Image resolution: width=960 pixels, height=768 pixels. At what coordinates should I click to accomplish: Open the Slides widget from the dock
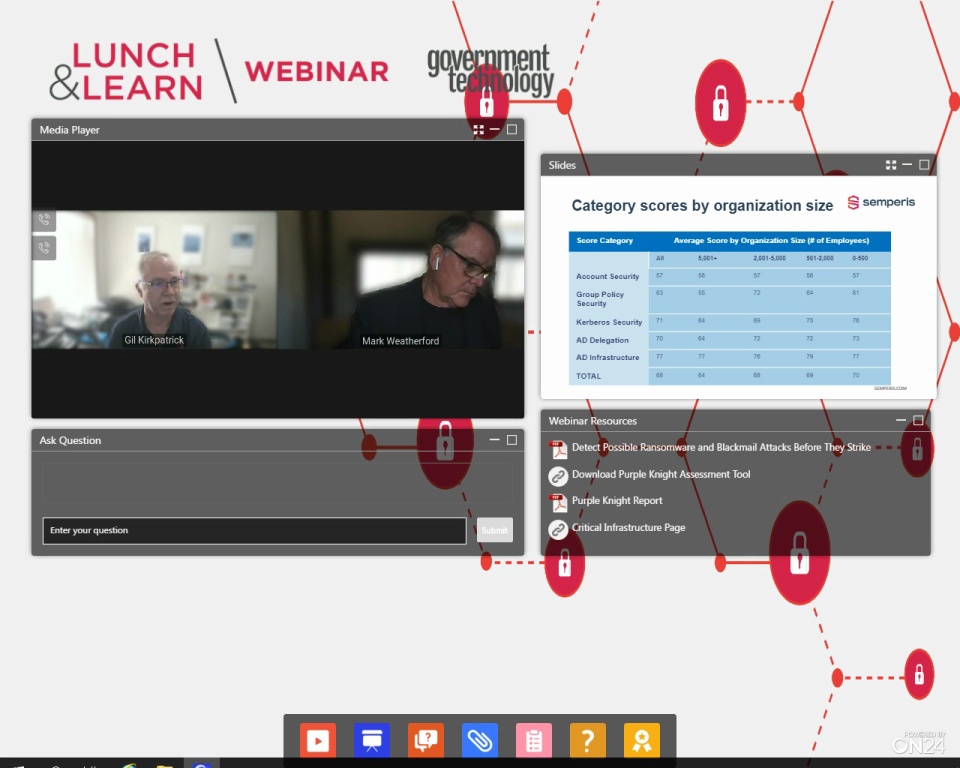[x=372, y=740]
